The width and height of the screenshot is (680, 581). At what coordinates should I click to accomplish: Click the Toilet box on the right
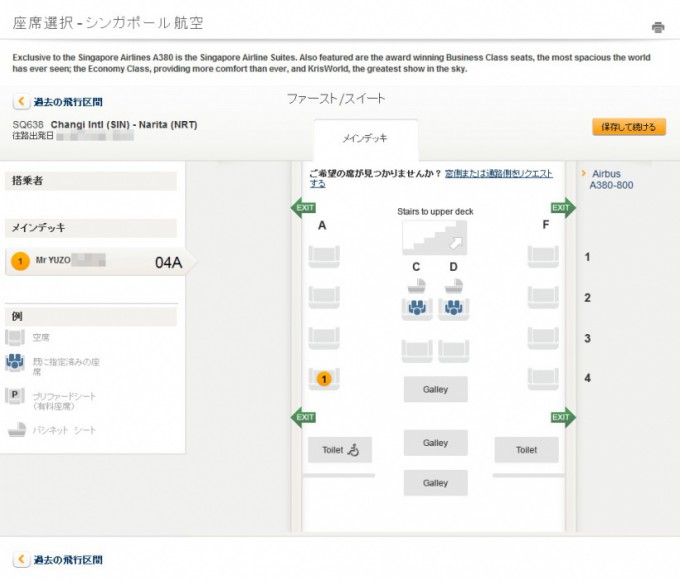(x=526, y=450)
